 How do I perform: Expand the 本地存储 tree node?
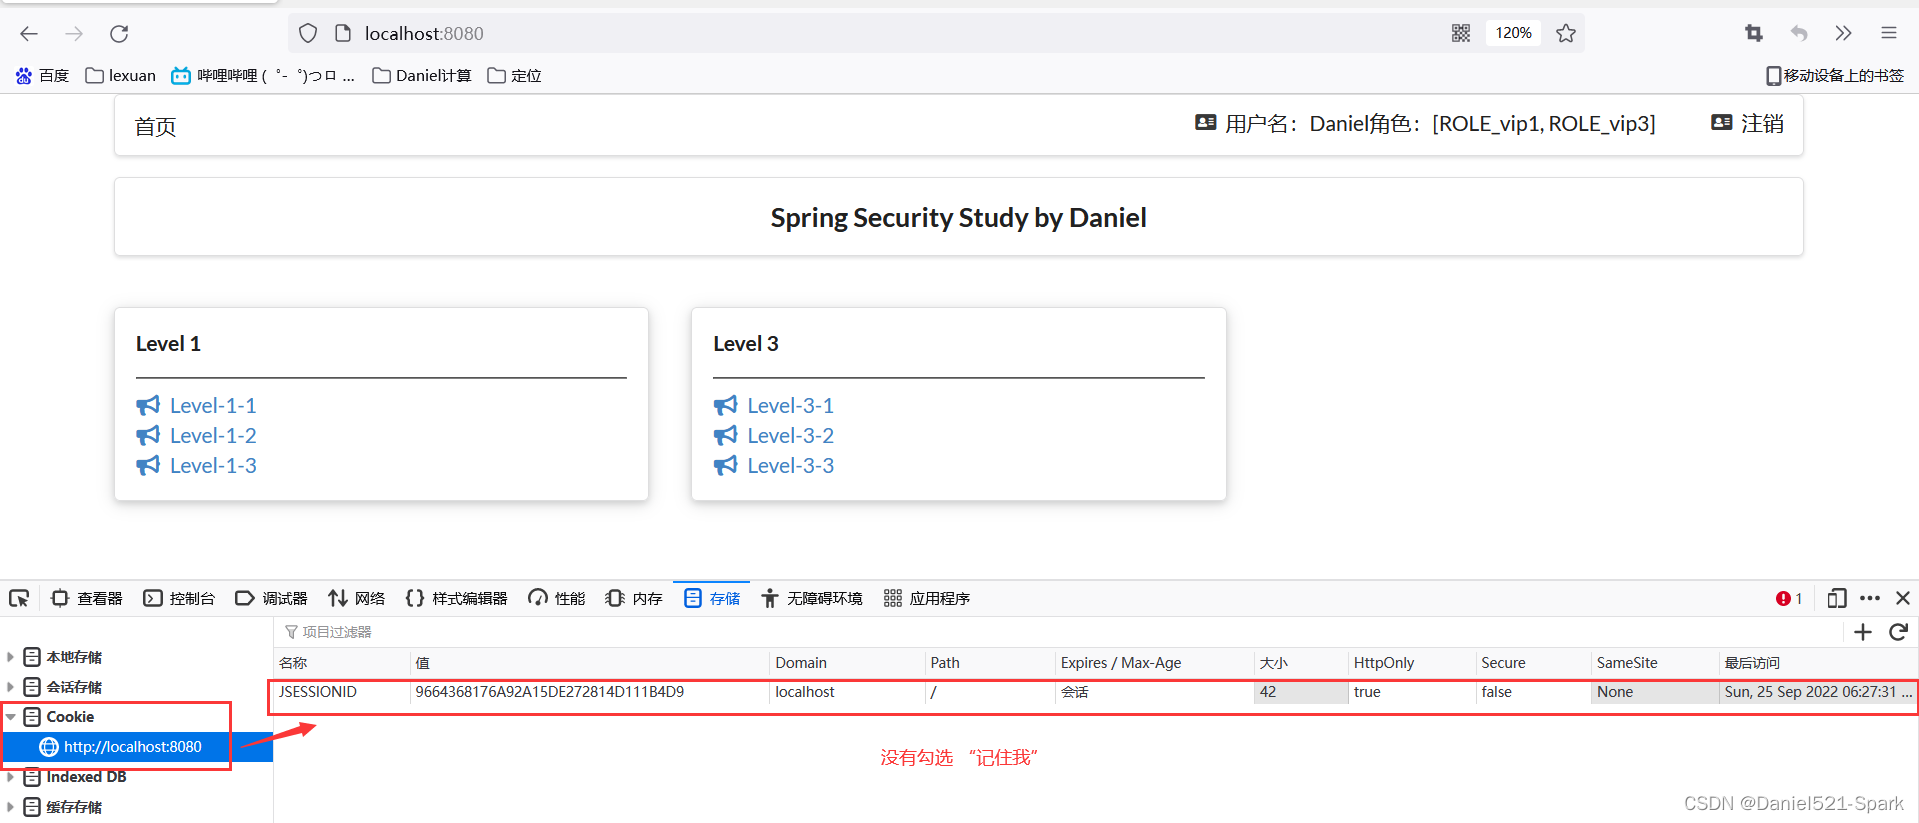click(10, 657)
